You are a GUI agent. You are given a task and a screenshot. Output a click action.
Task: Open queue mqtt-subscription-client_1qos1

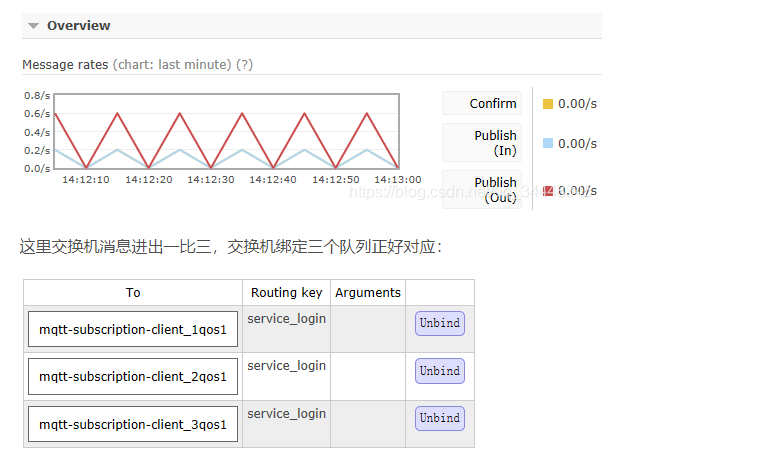(133, 329)
